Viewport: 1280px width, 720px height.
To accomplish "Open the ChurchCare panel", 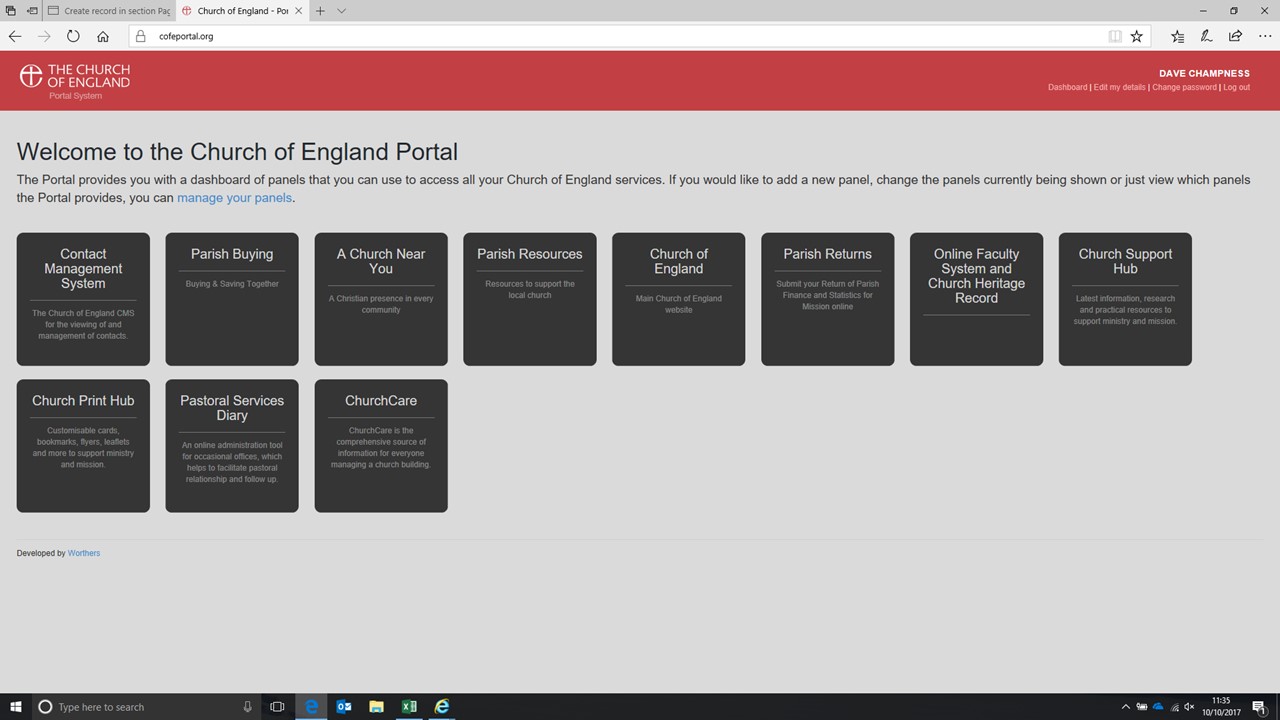I will tap(381, 446).
